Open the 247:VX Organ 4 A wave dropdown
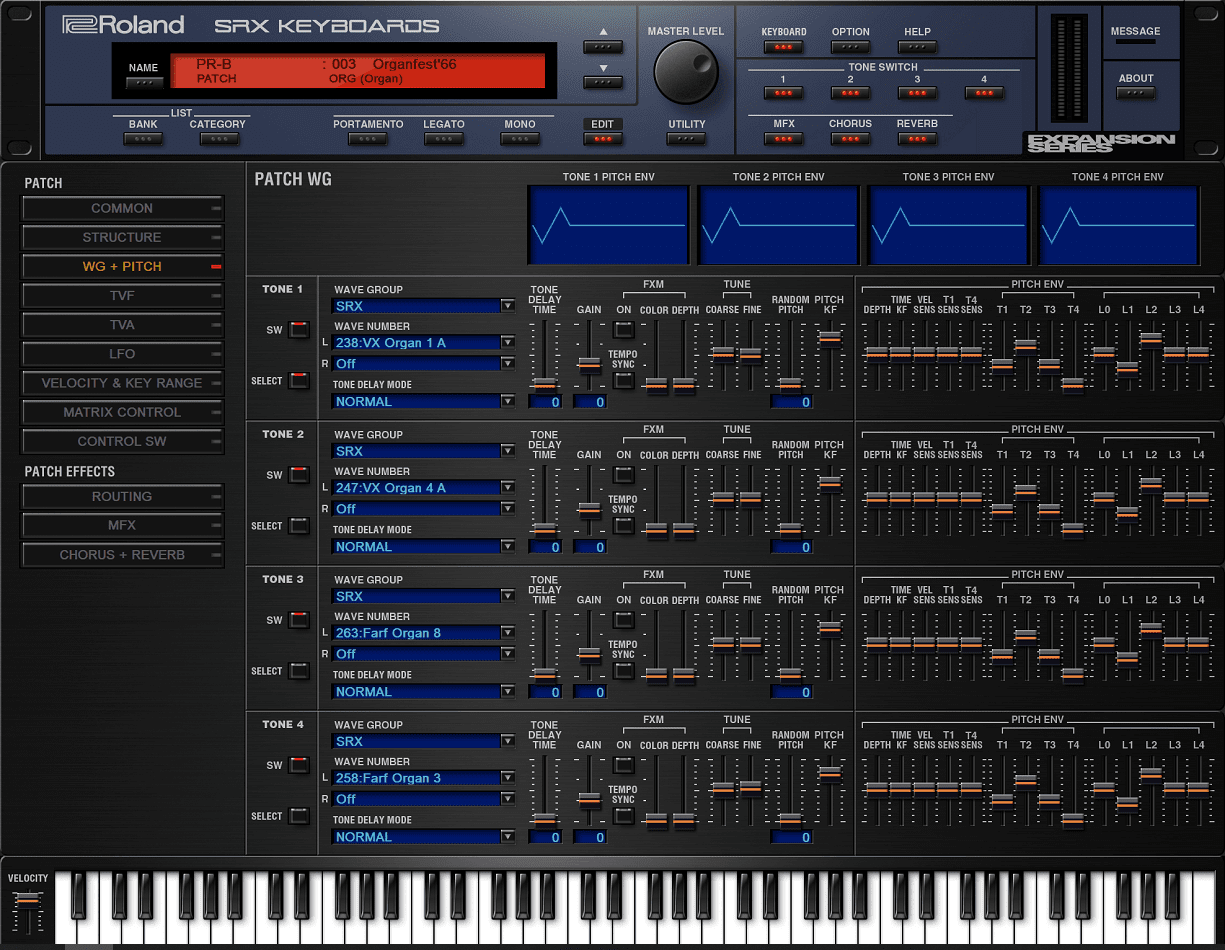This screenshot has width=1225, height=950. tap(424, 488)
